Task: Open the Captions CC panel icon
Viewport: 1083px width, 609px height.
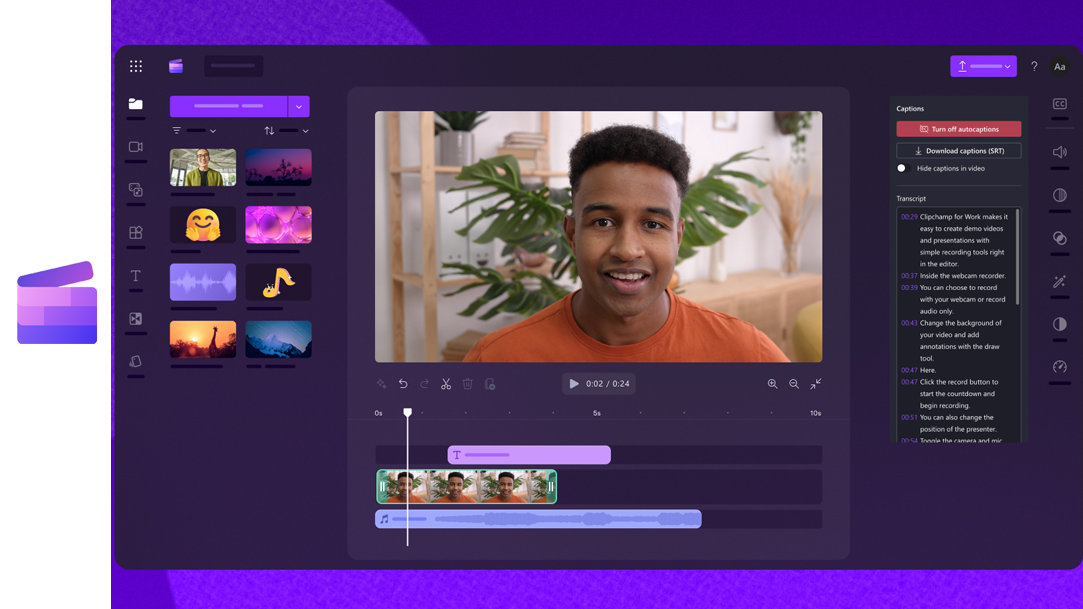Action: 1060,104
